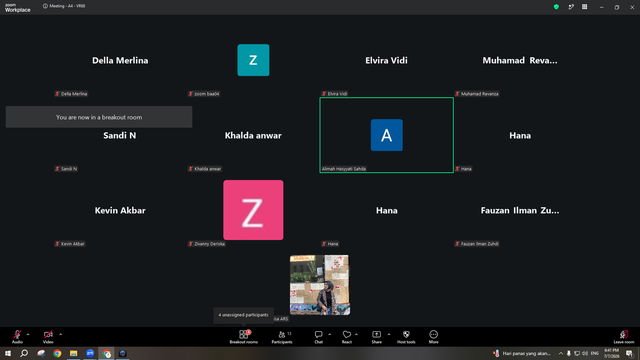Select the Sandi N participant tile
This screenshot has width=640, height=360.
120,136
